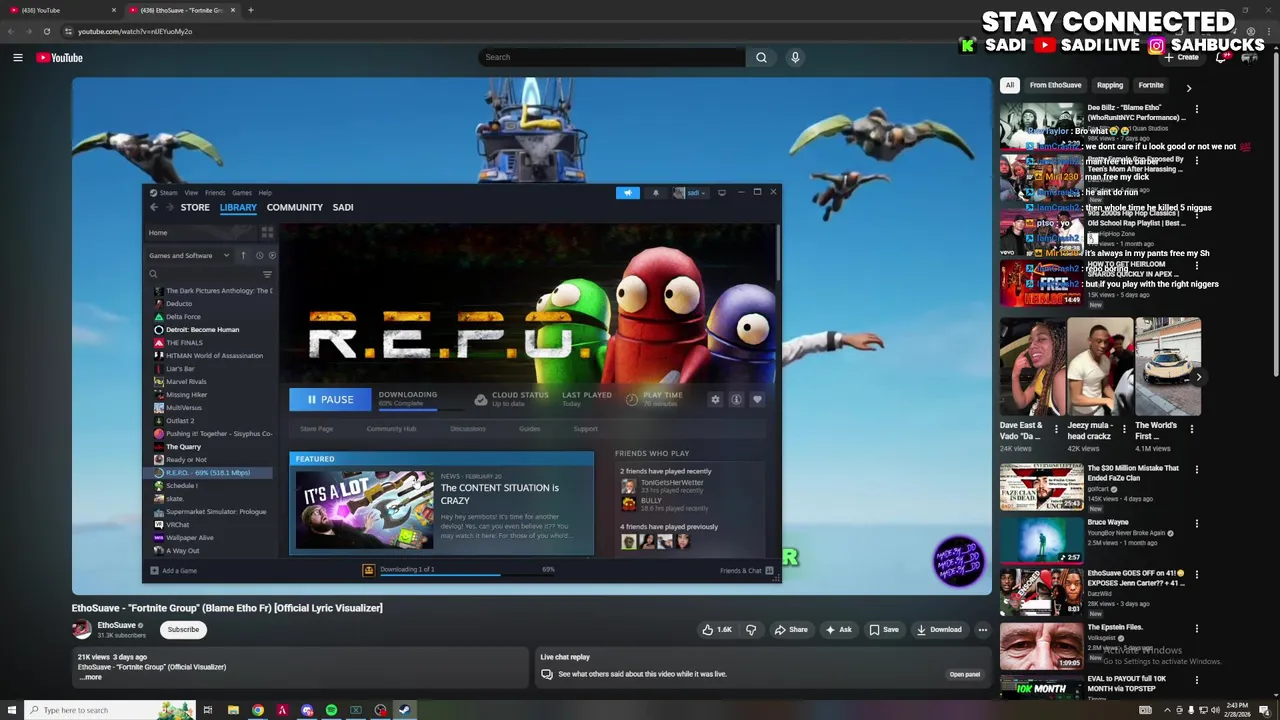Switch library to grid collections view
The width and height of the screenshot is (1280, 720).
[x=267, y=232]
